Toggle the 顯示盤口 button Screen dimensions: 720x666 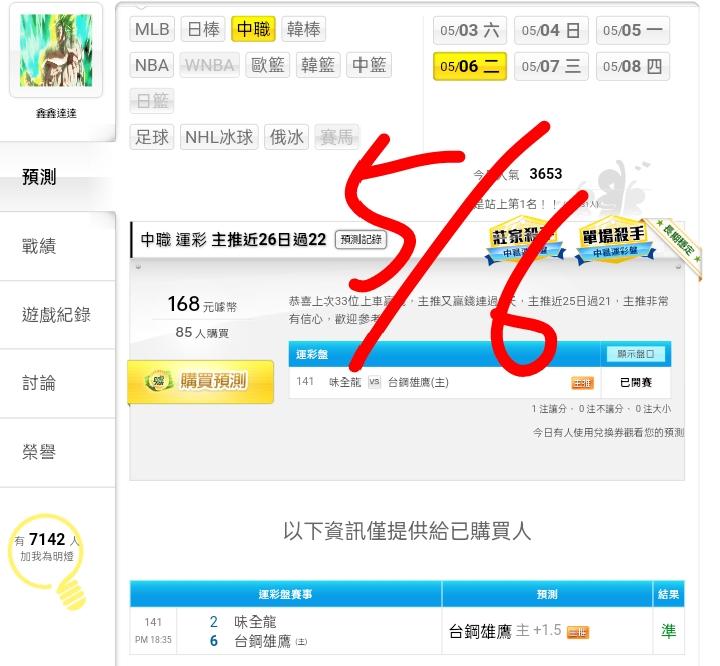click(x=636, y=354)
